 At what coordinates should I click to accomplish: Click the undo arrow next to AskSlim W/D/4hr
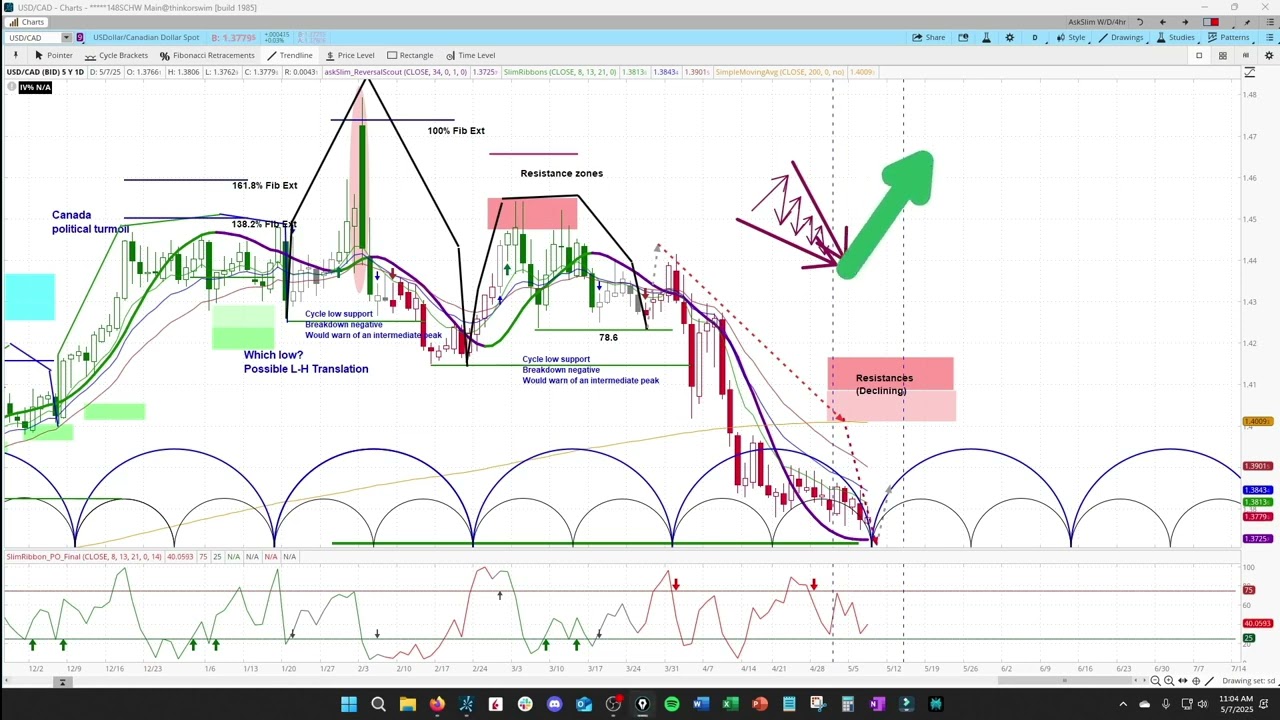coord(1140,21)
